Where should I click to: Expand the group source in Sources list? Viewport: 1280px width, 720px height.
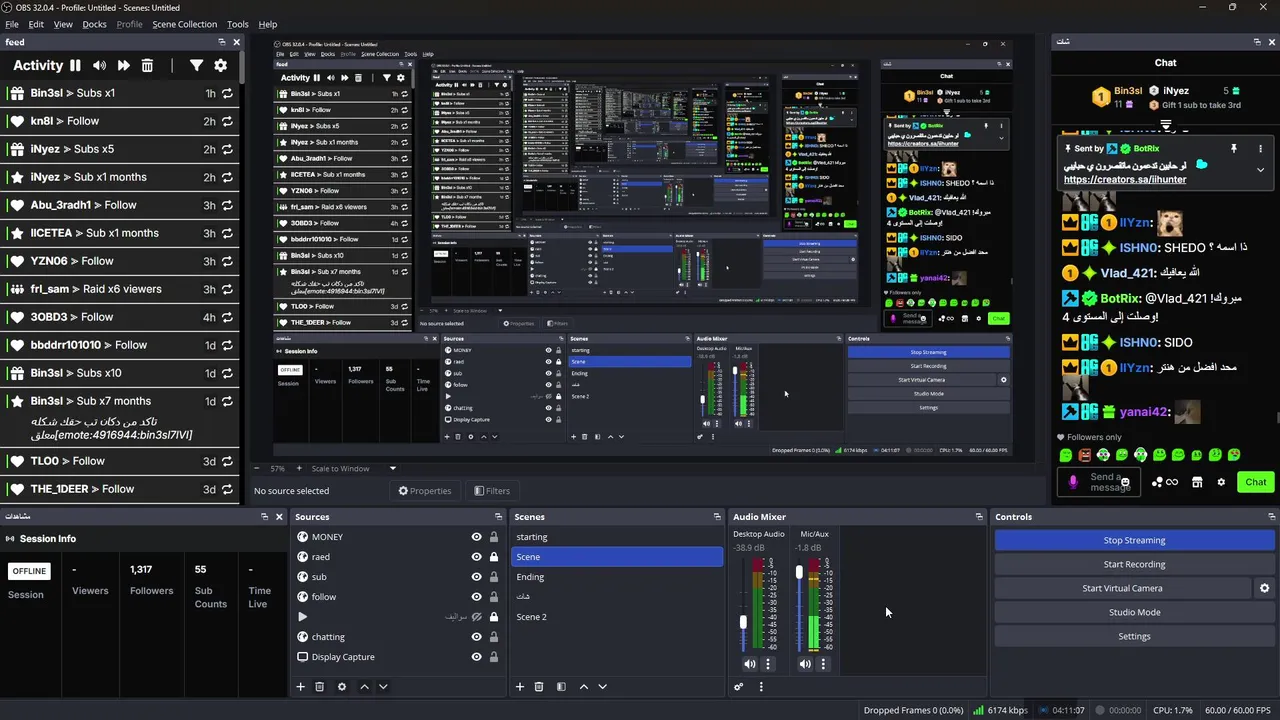(303, 617)
